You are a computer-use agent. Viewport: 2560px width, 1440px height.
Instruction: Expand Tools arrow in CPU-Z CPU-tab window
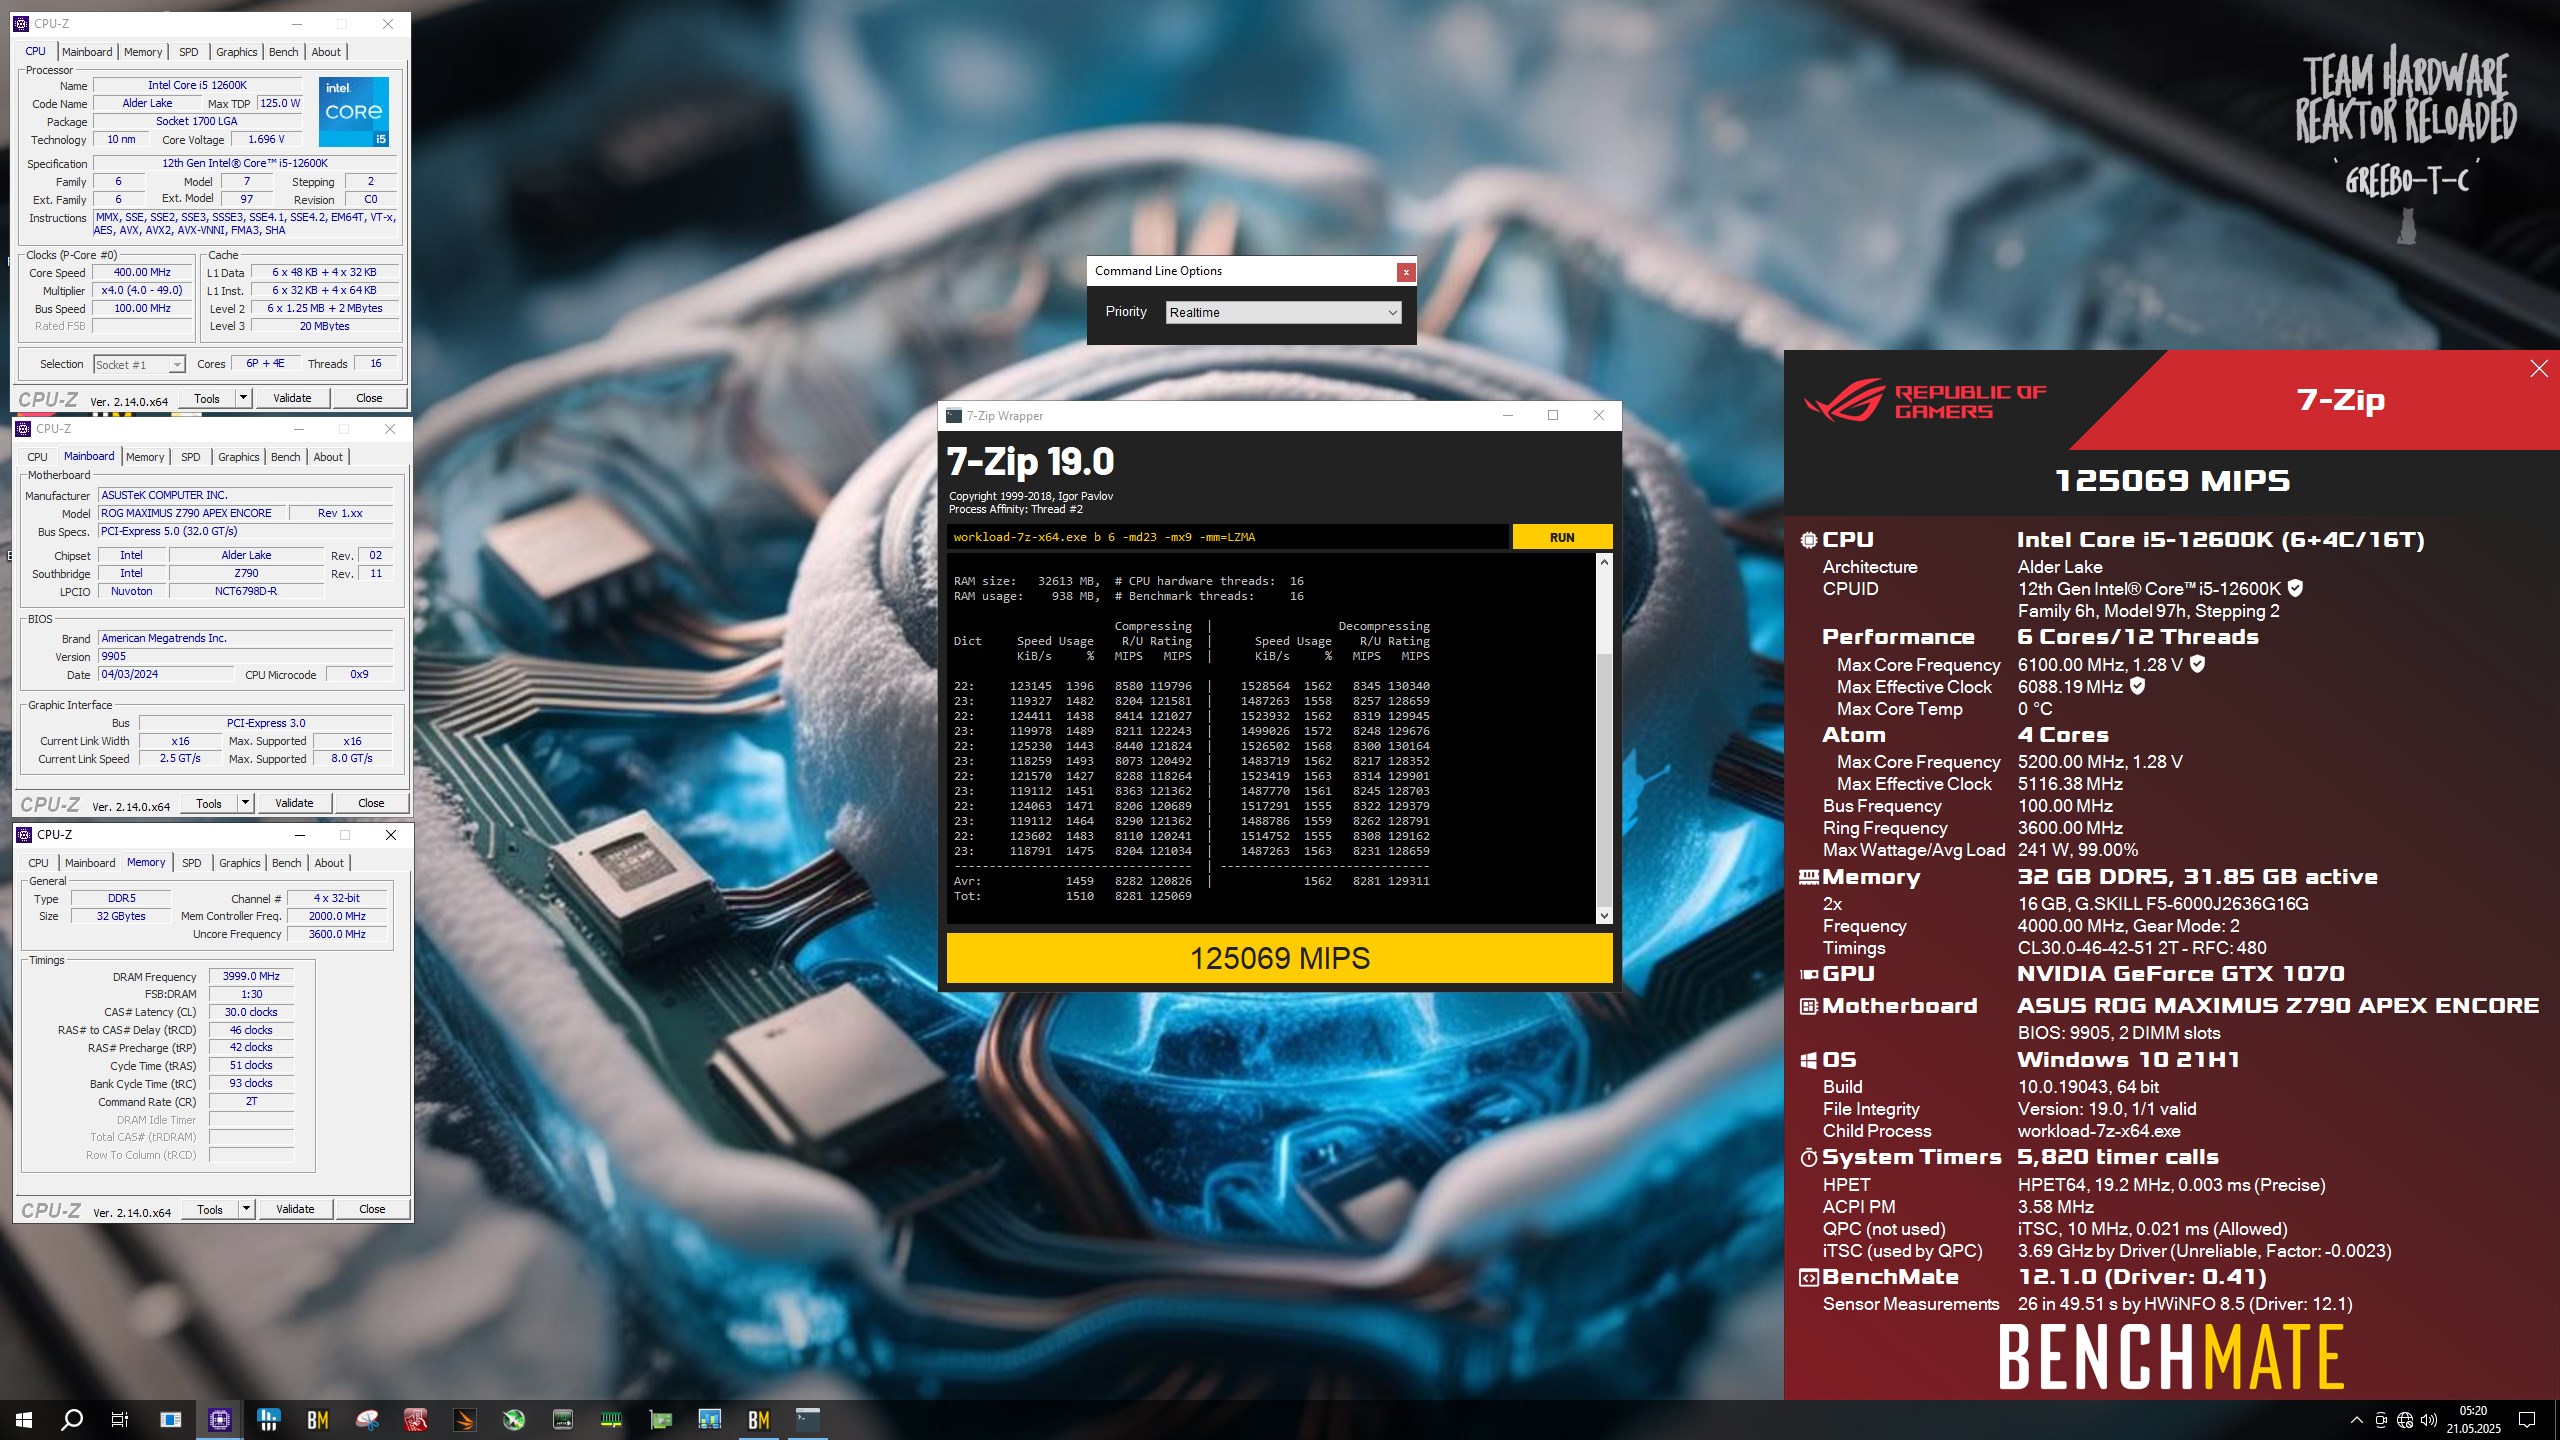click(x=243, y=398)
